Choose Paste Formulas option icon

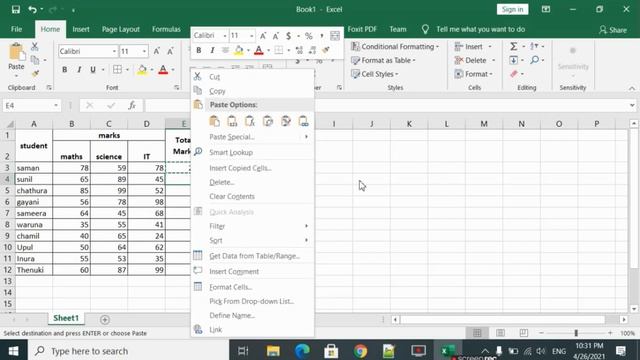(250, 121)
